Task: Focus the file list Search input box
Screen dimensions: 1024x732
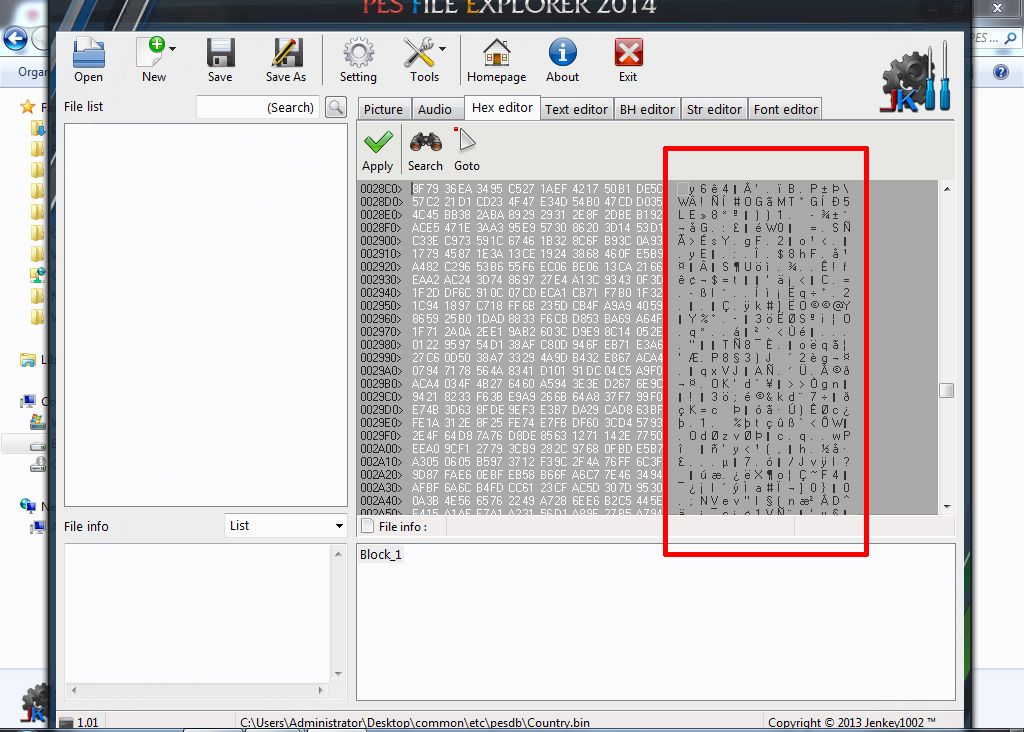Action: click(257, 107)
